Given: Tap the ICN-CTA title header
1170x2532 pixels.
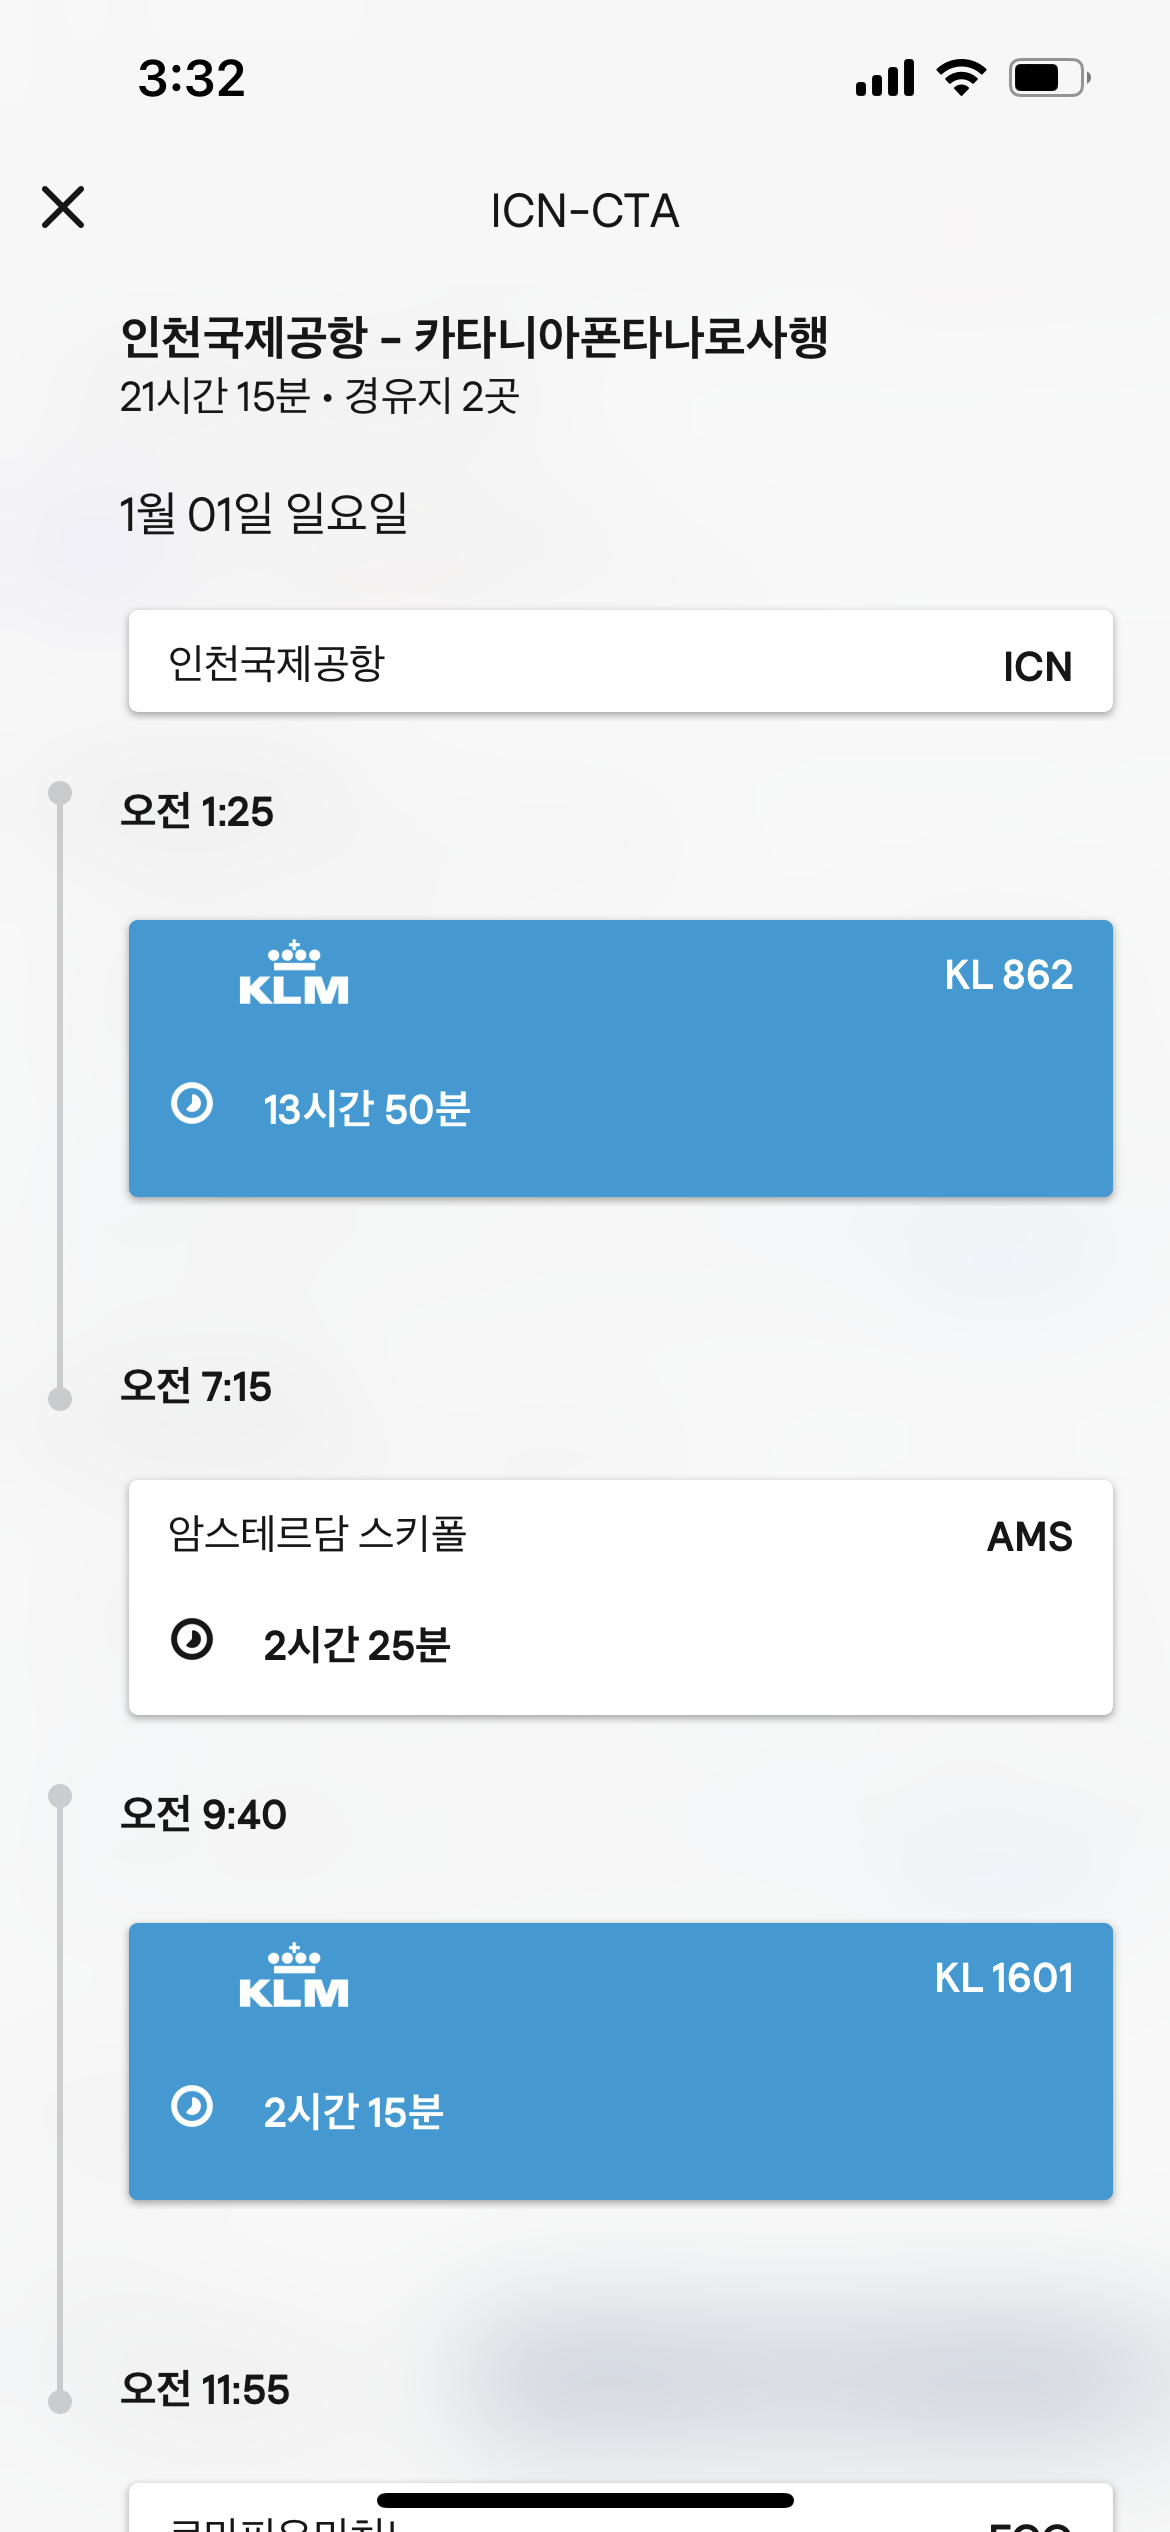Looking at the screenshot, I should click(x=585, y=211).
